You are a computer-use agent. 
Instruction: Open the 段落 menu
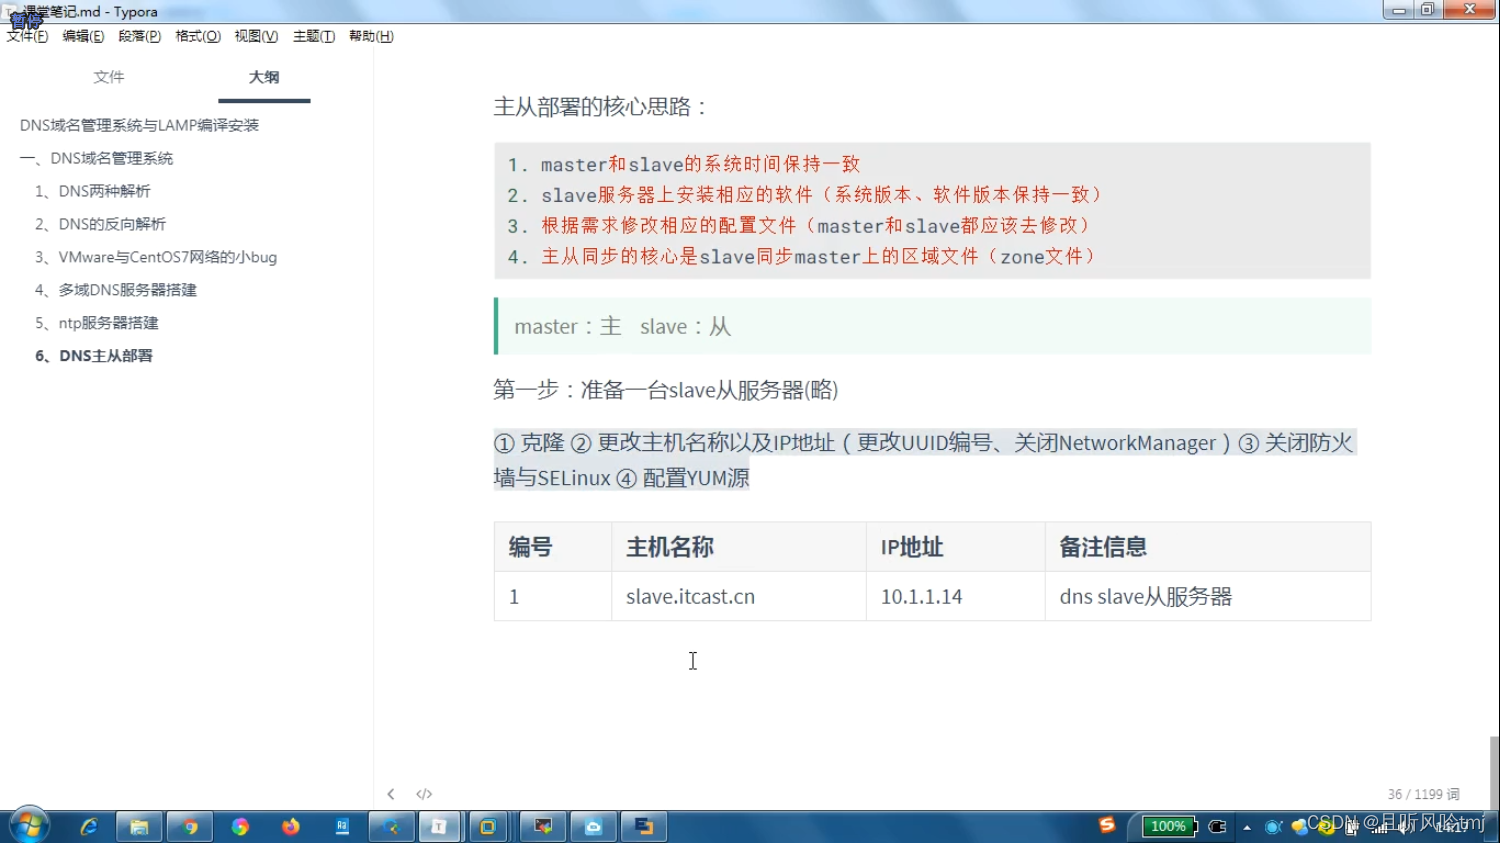[x=139, y=36]
